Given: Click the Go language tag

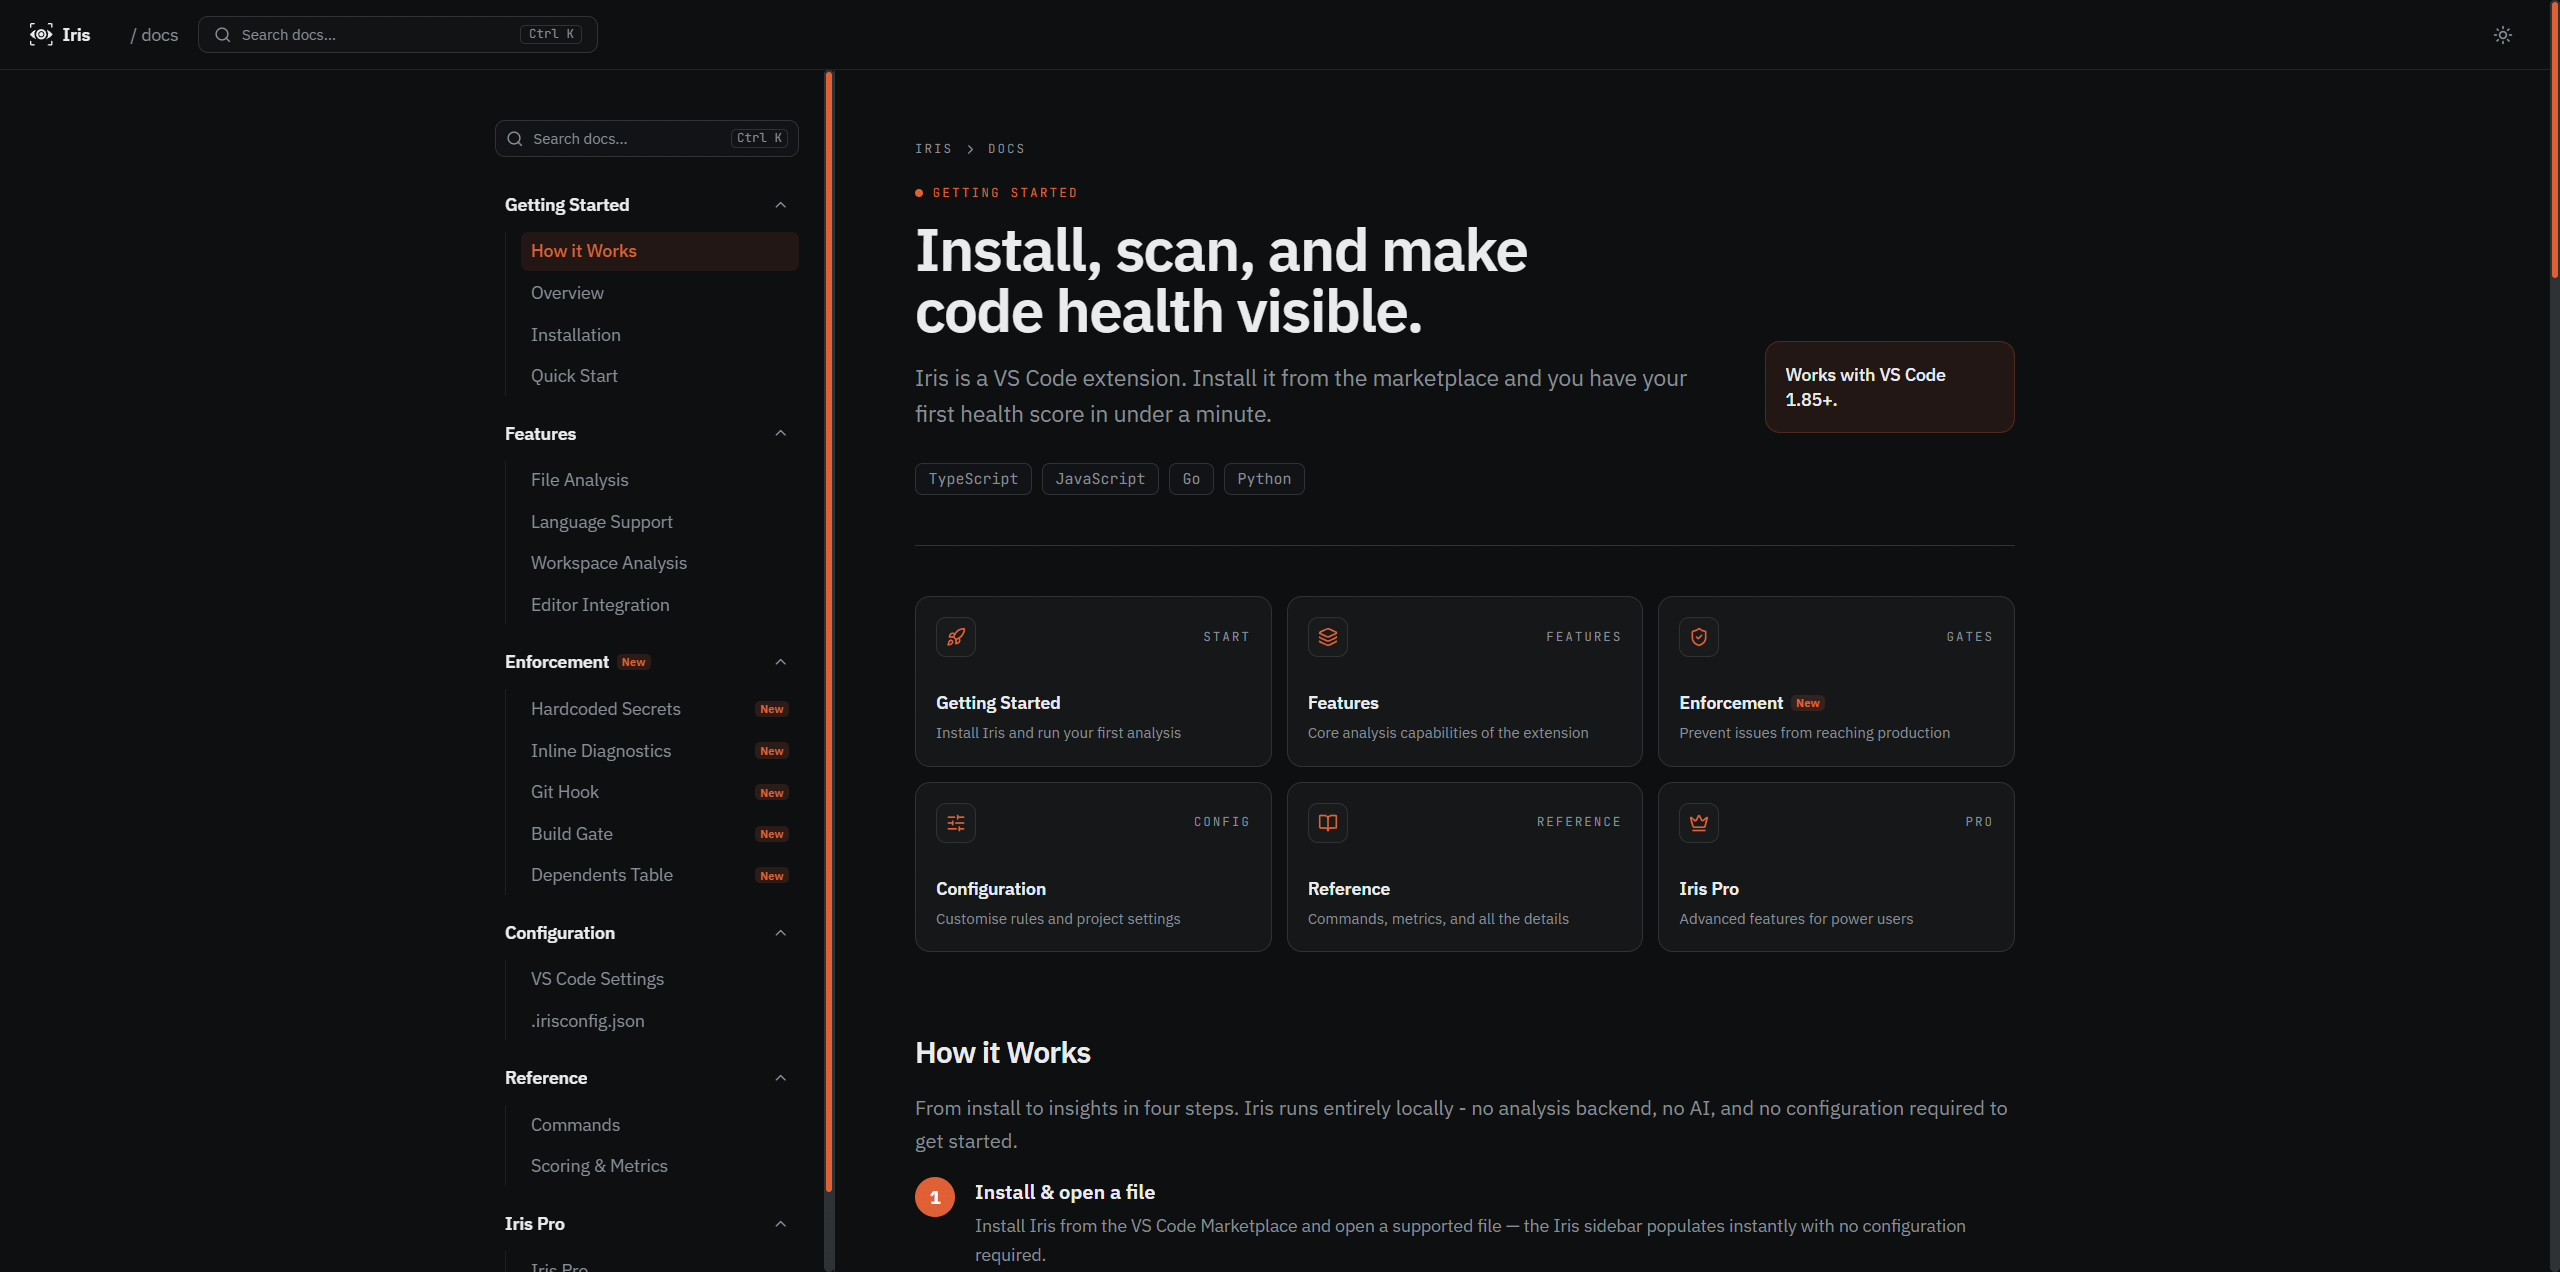Looking at the screenshot, I should coord(1191,479).
